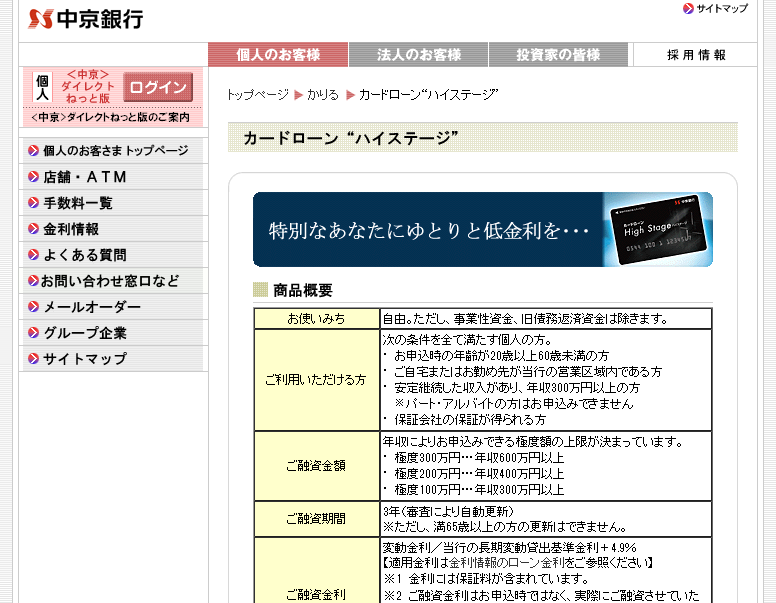The width and height of the screenshot is (776, 603).
Task: Click the サイトマップ arrow icon at top right
Action: [688, 8]
